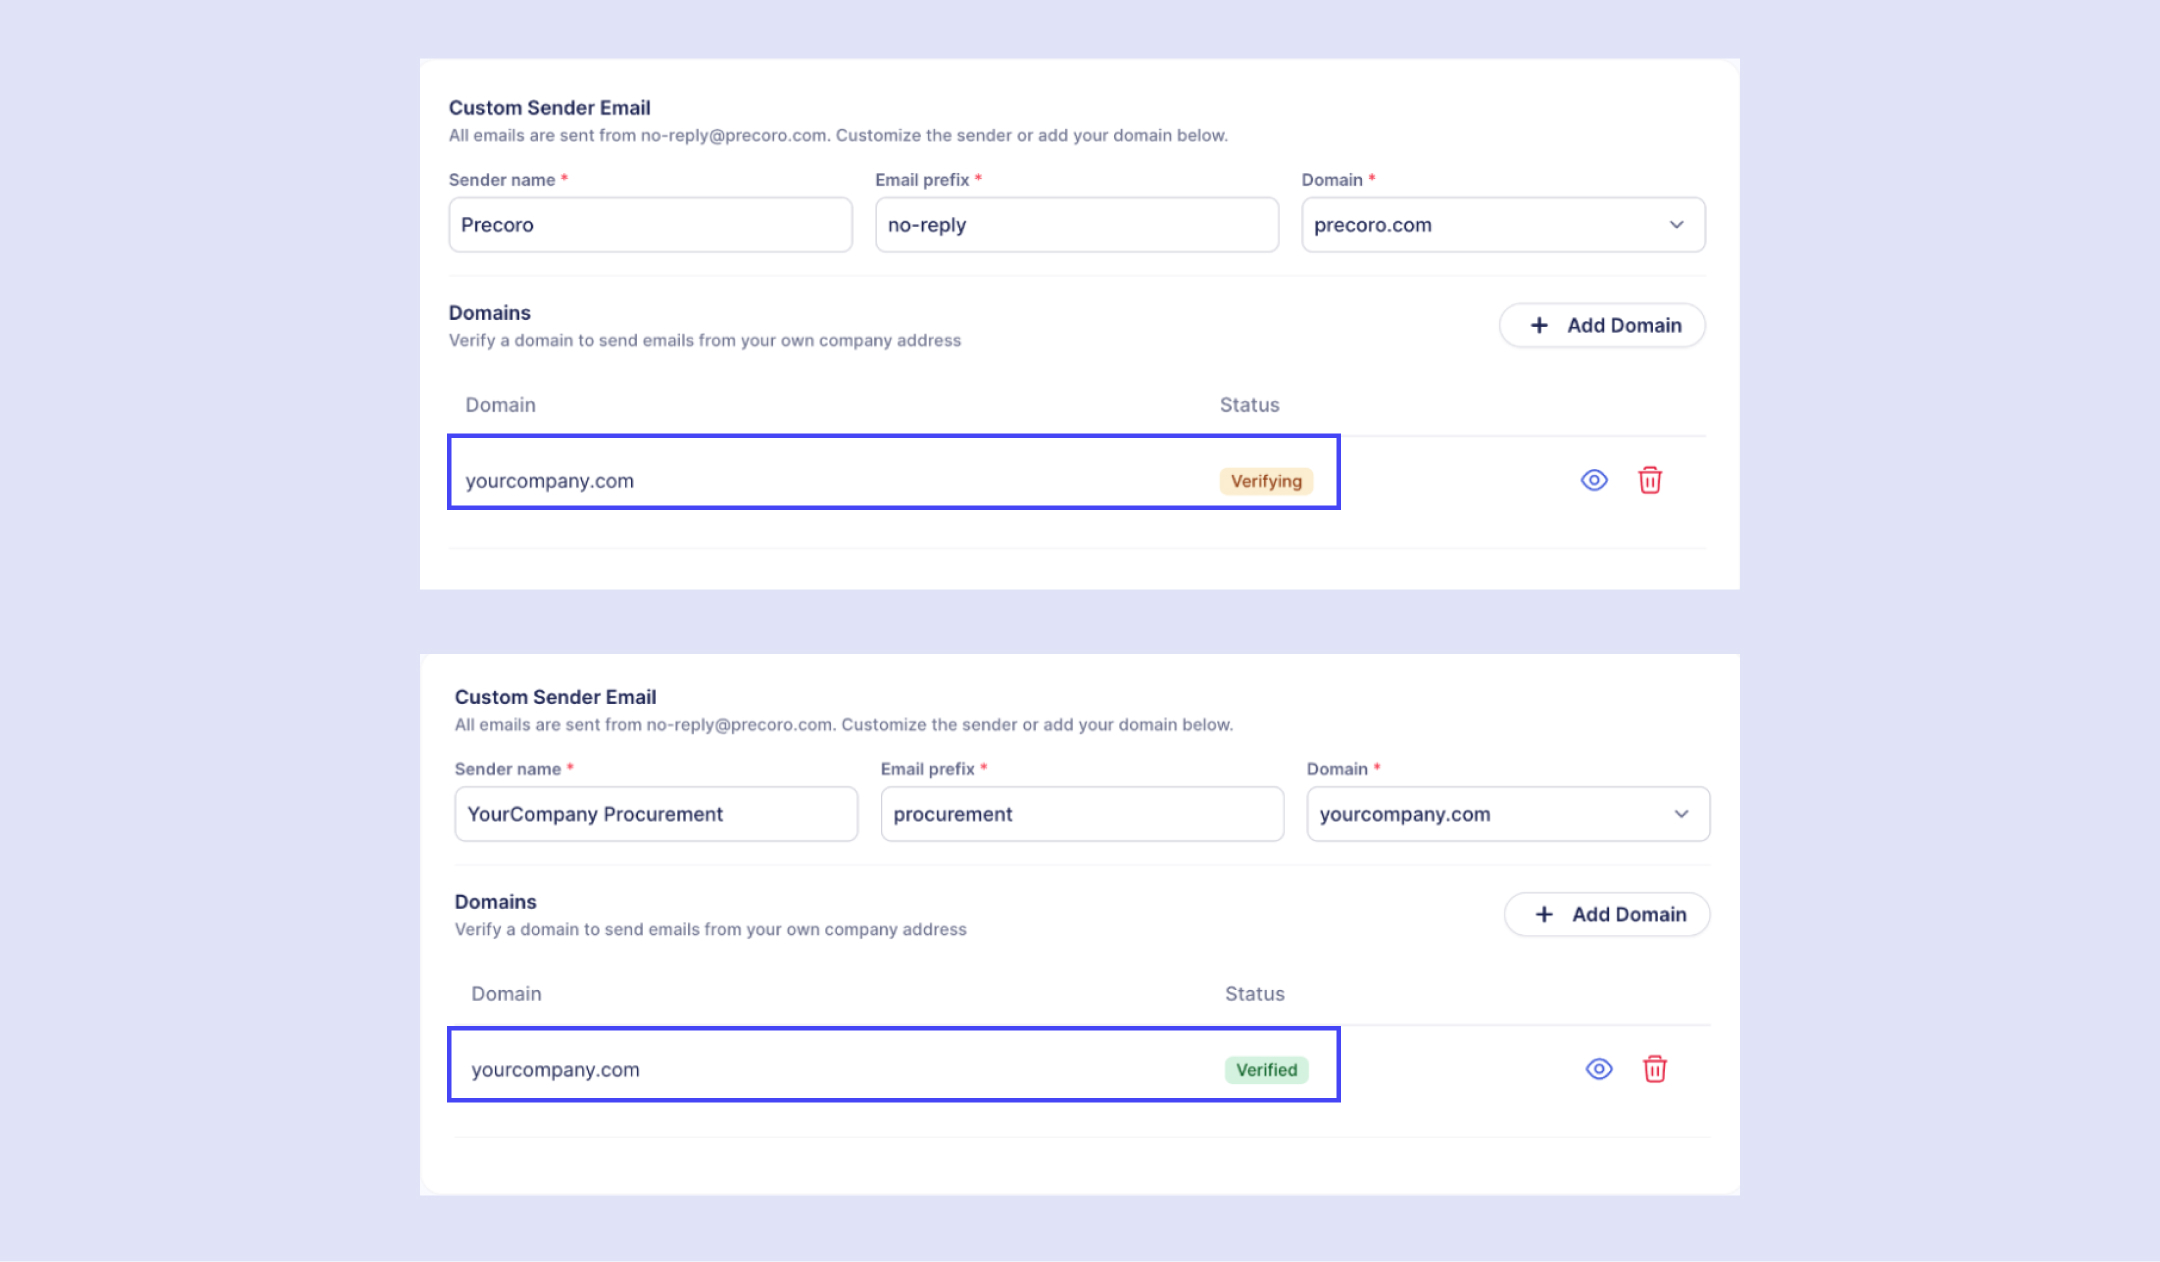The height and width of the screenshot is (1262, 2160).
Task: Click the Domain column header in upper table
Action: [x=500, y=405]
